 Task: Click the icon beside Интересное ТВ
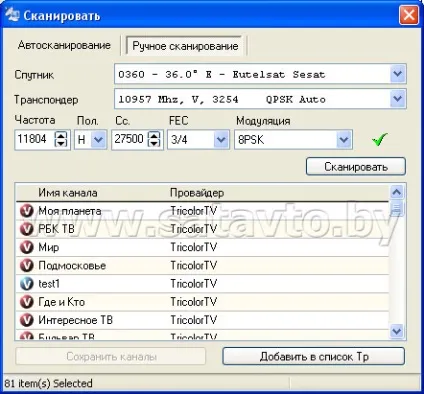27,320
